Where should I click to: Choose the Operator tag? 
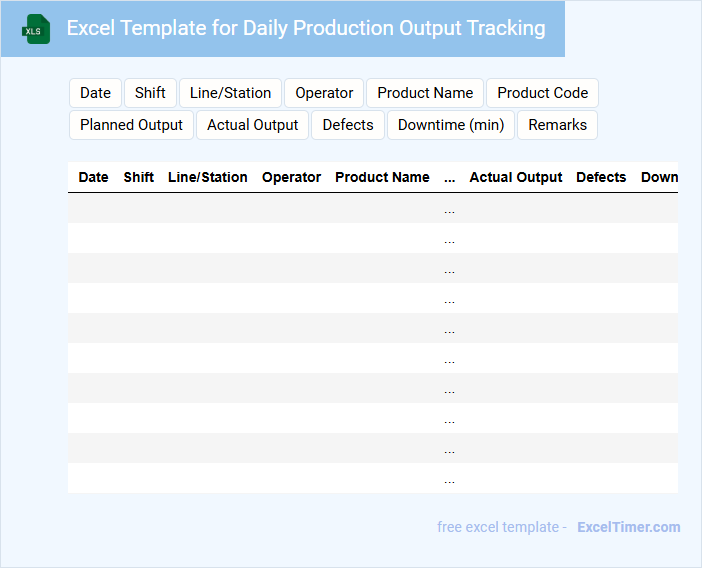[x=324, y=93]
